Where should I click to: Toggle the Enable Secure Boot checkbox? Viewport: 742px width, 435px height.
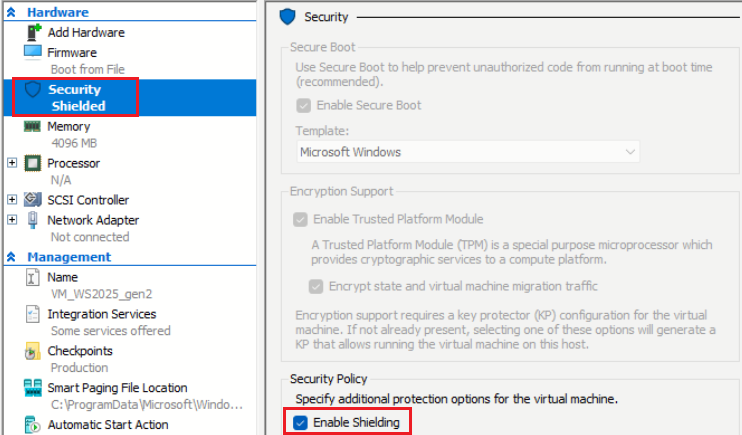tap(303, 105)
